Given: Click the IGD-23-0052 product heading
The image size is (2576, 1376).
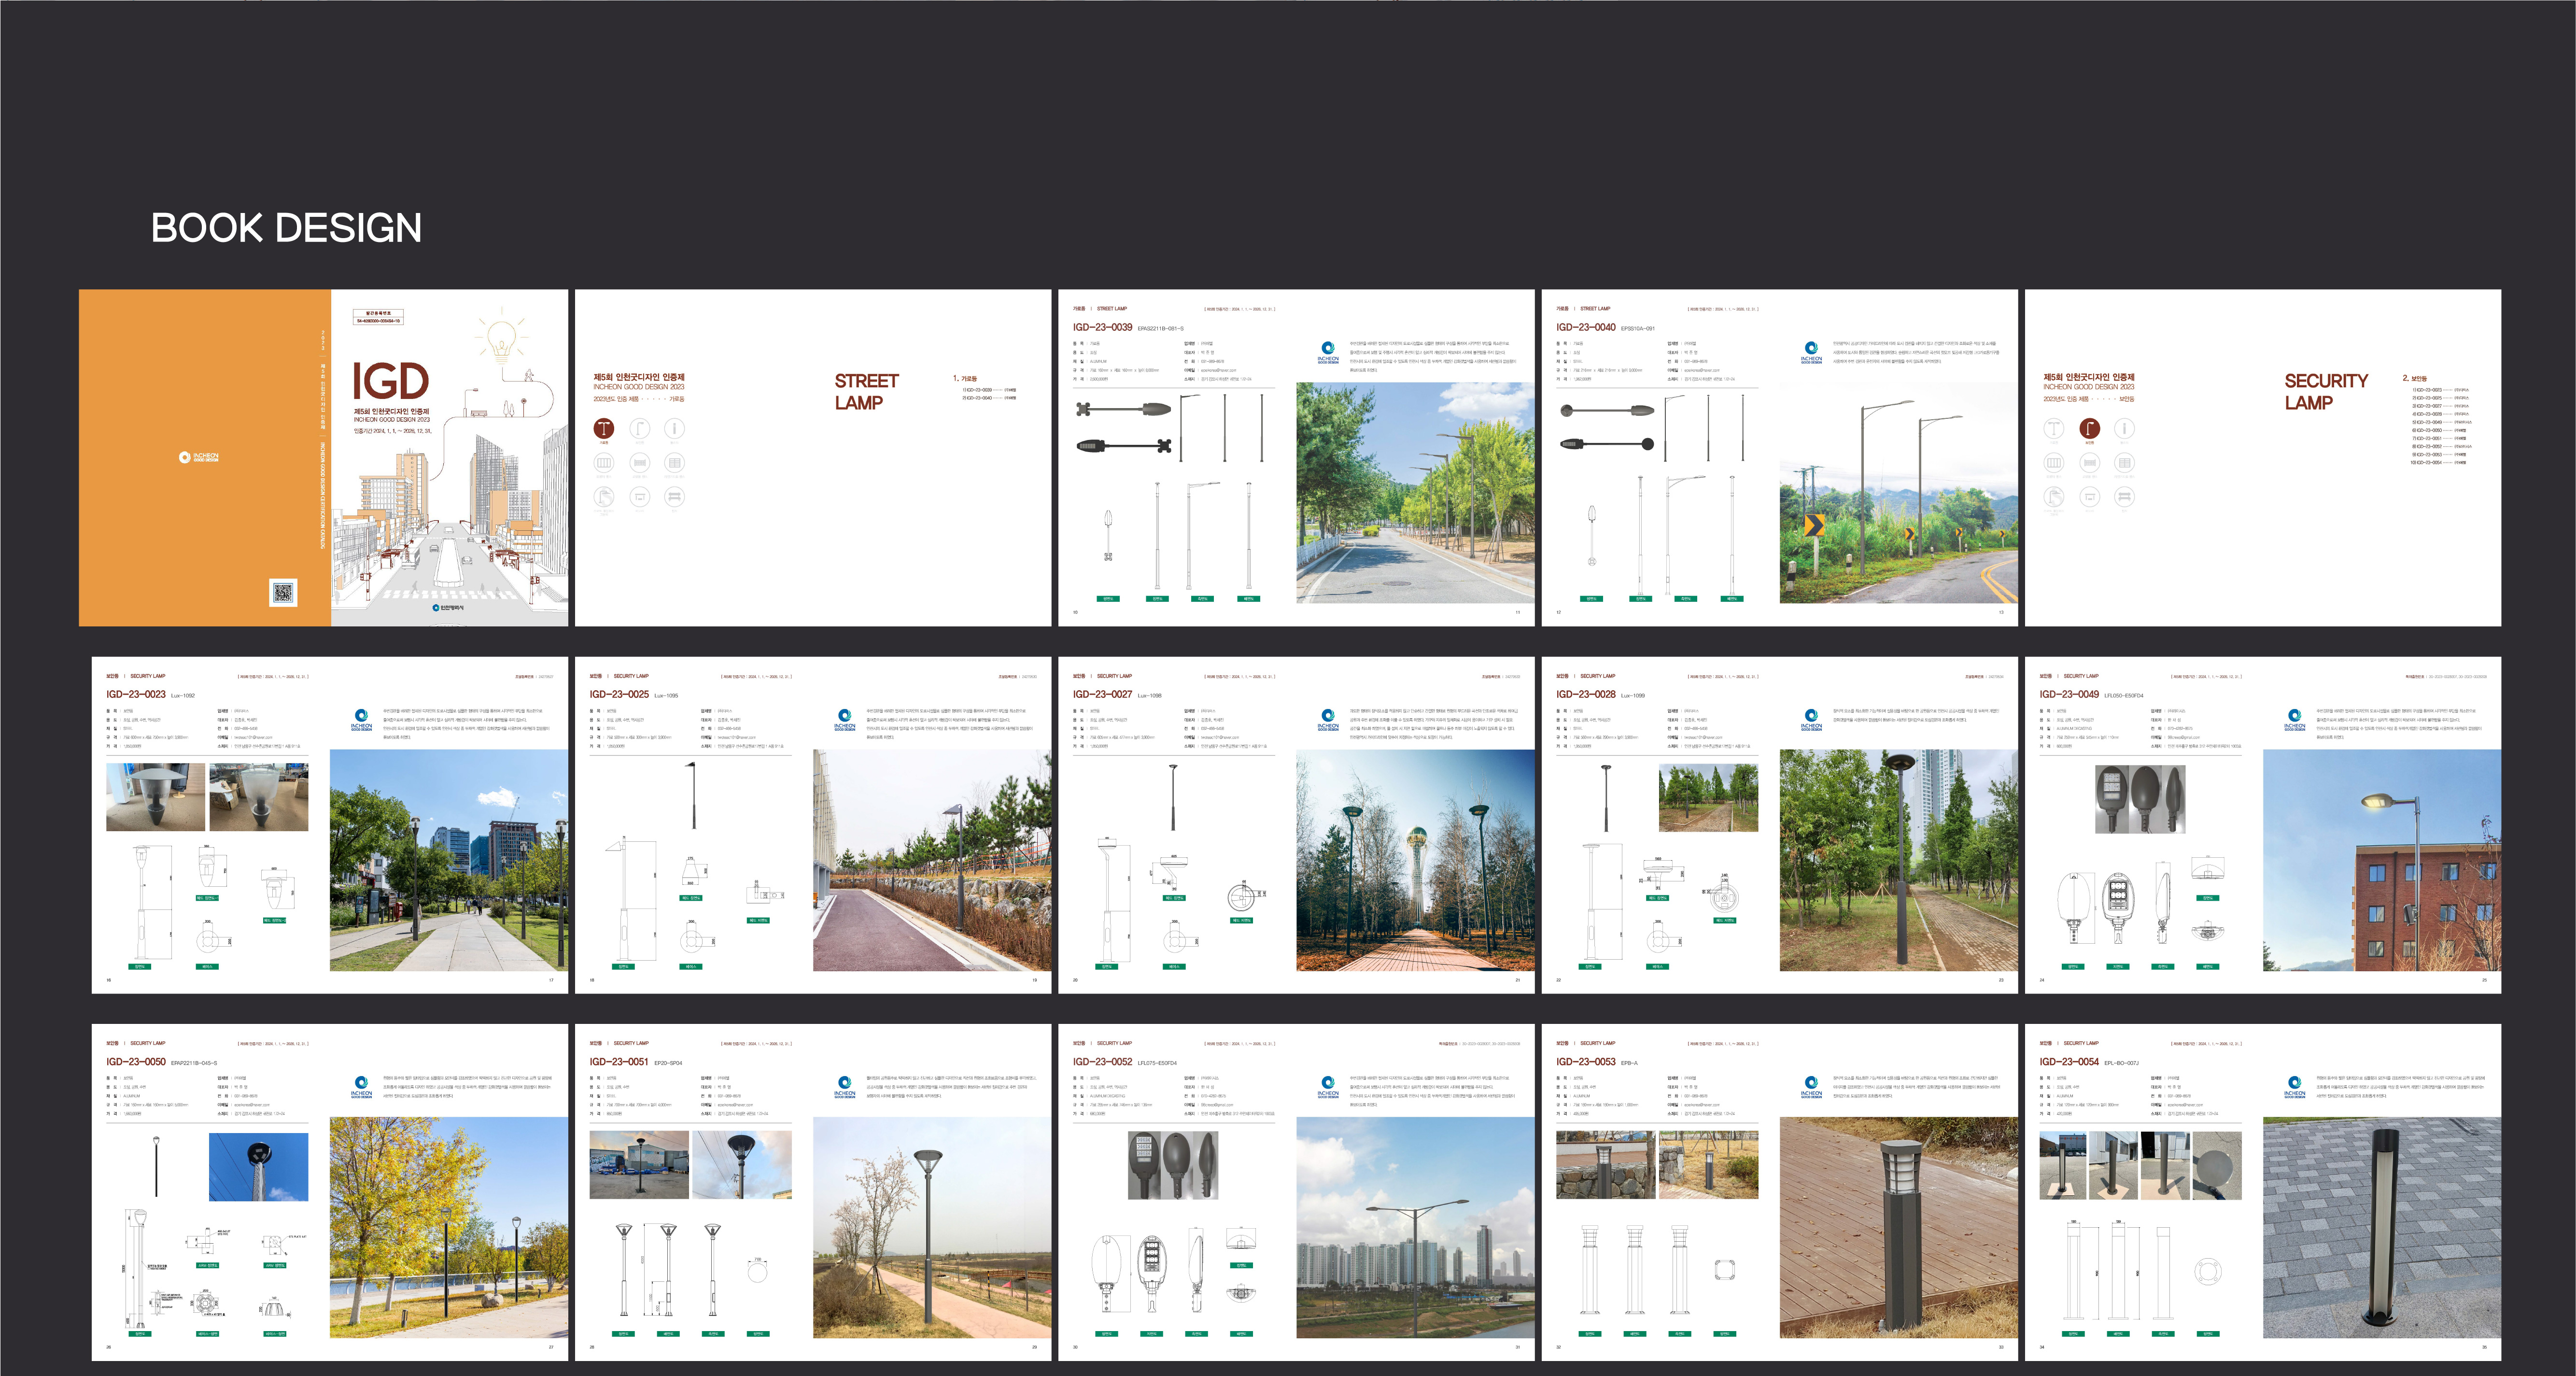Looking at the screenshot, I should click(x=1102, y=1062).
